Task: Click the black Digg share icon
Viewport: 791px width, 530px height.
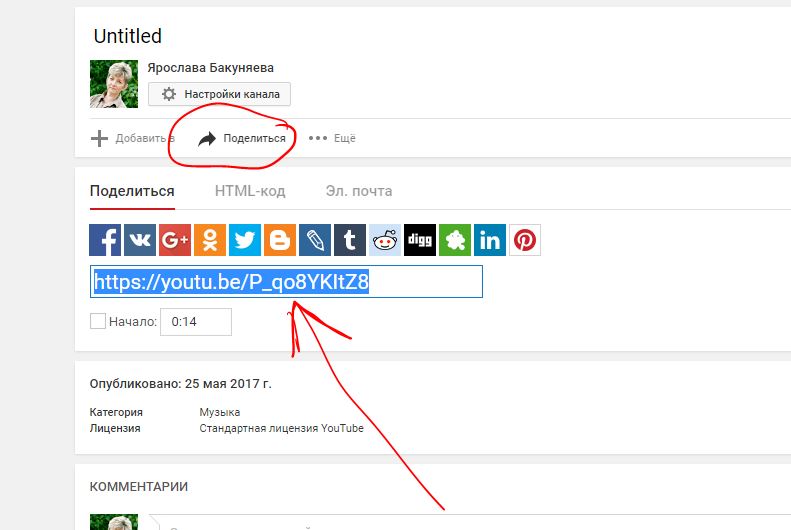Action: [x=420, y=240]
